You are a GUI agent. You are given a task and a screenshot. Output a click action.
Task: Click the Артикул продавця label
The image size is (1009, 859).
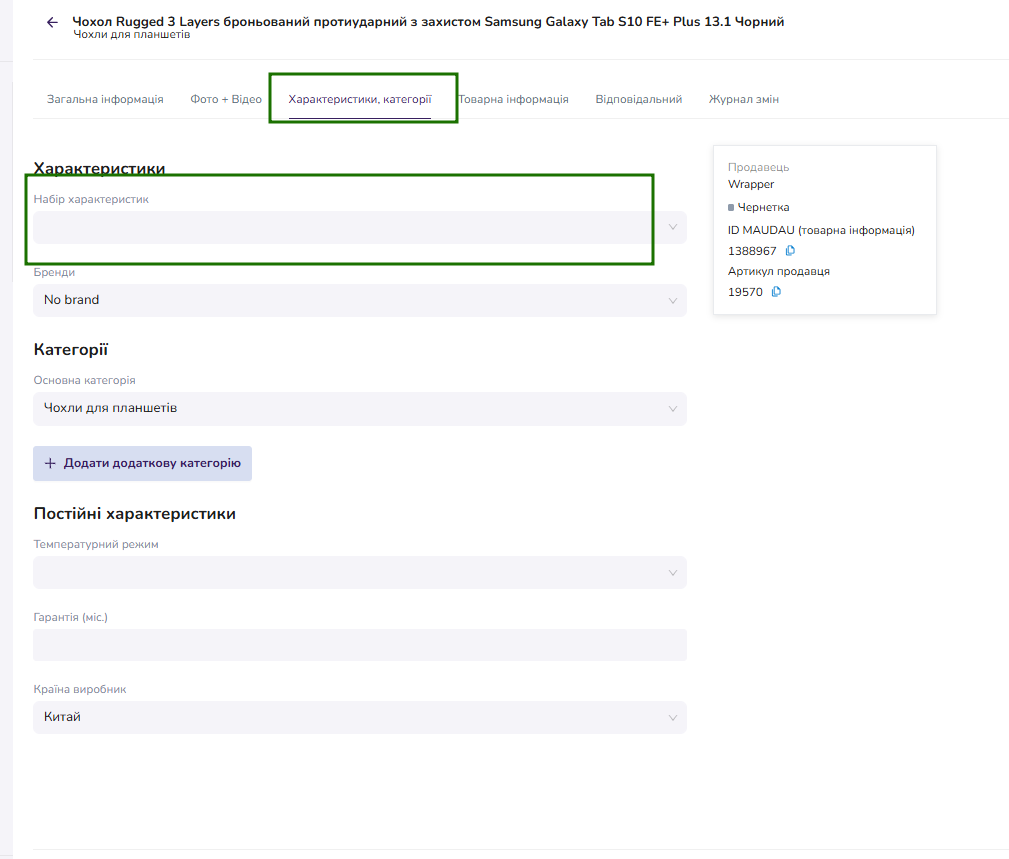[779, 272]
